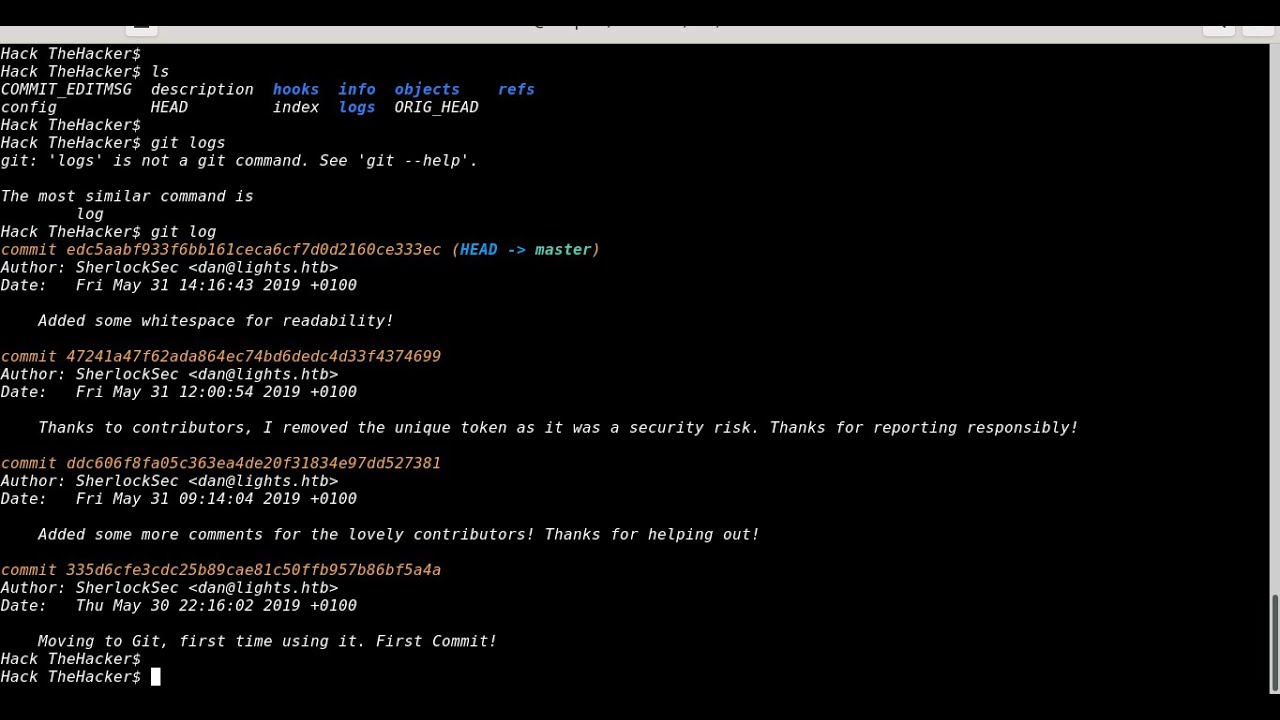Click the typed 'git log' command
1280x720 pixels.
point(183,232)
